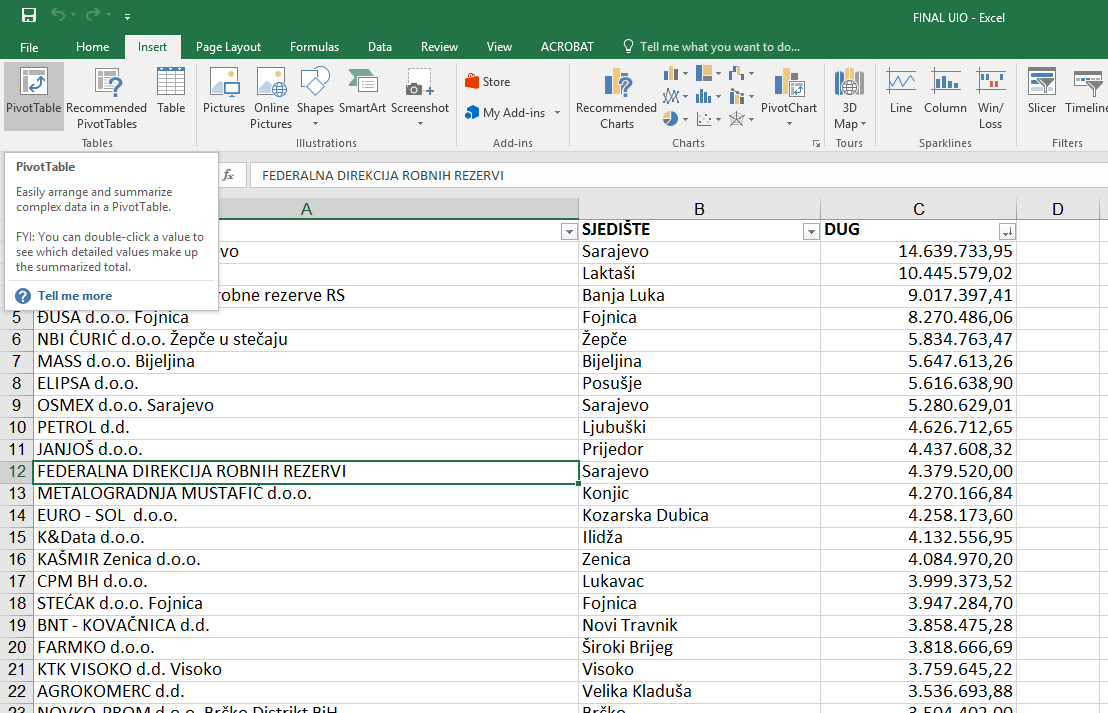
Task: Switch to the Review tab
Action: (439, 47)
